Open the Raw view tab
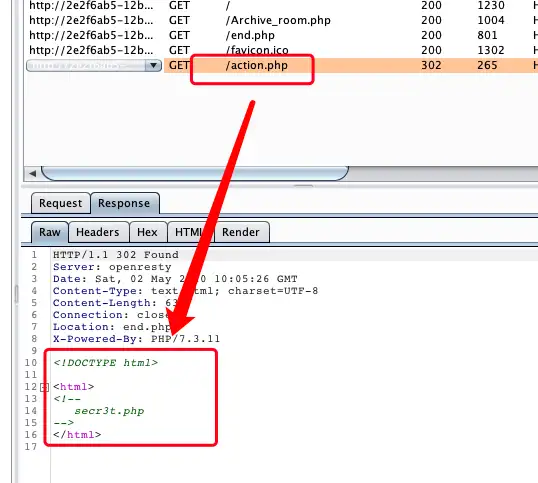538x483 pixels. [50, 232]
